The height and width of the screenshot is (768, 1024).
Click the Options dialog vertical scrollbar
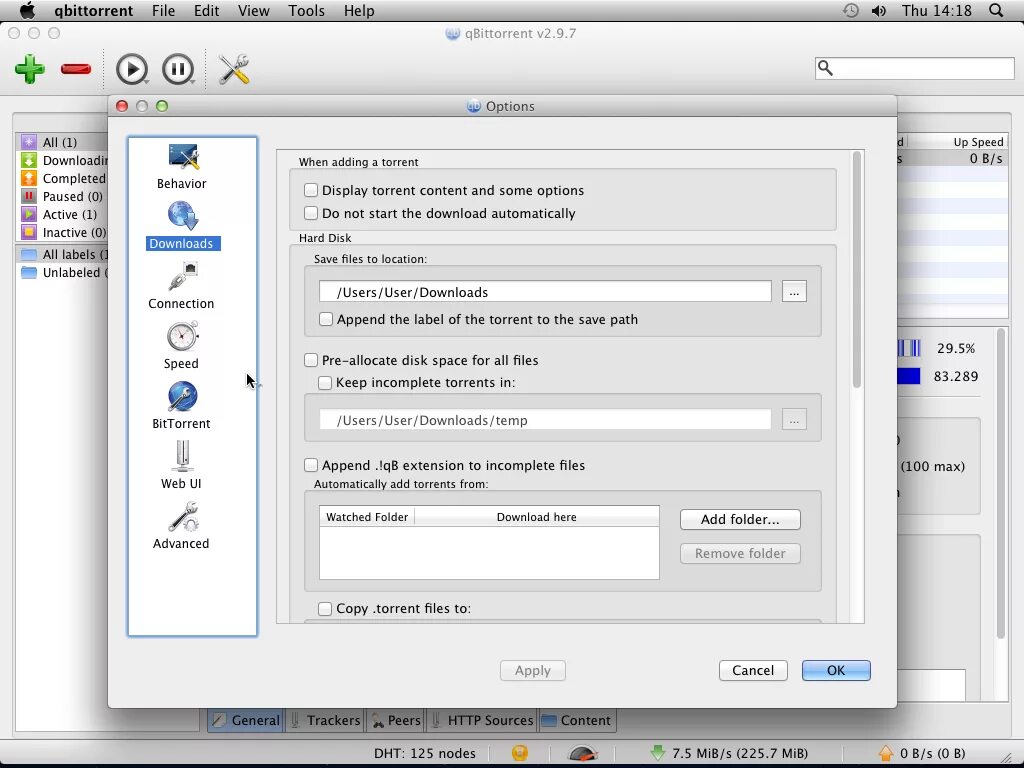point(857,271)
